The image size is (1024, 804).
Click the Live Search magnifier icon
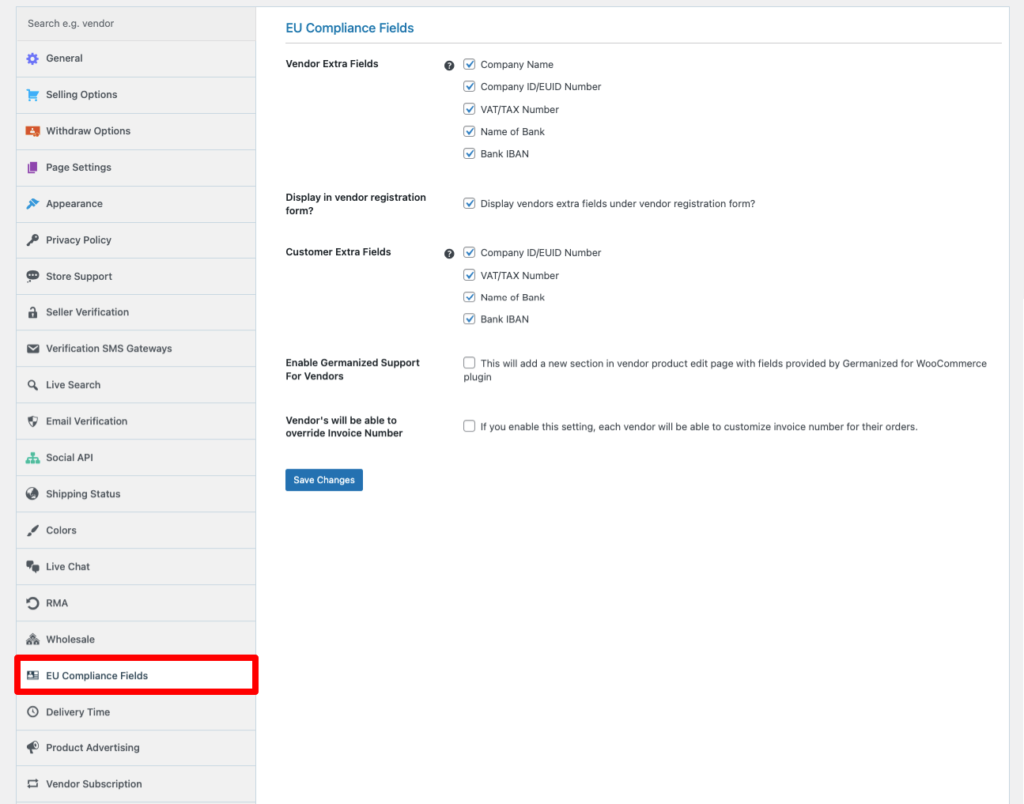pyautogui.click(x=32, y=385)
